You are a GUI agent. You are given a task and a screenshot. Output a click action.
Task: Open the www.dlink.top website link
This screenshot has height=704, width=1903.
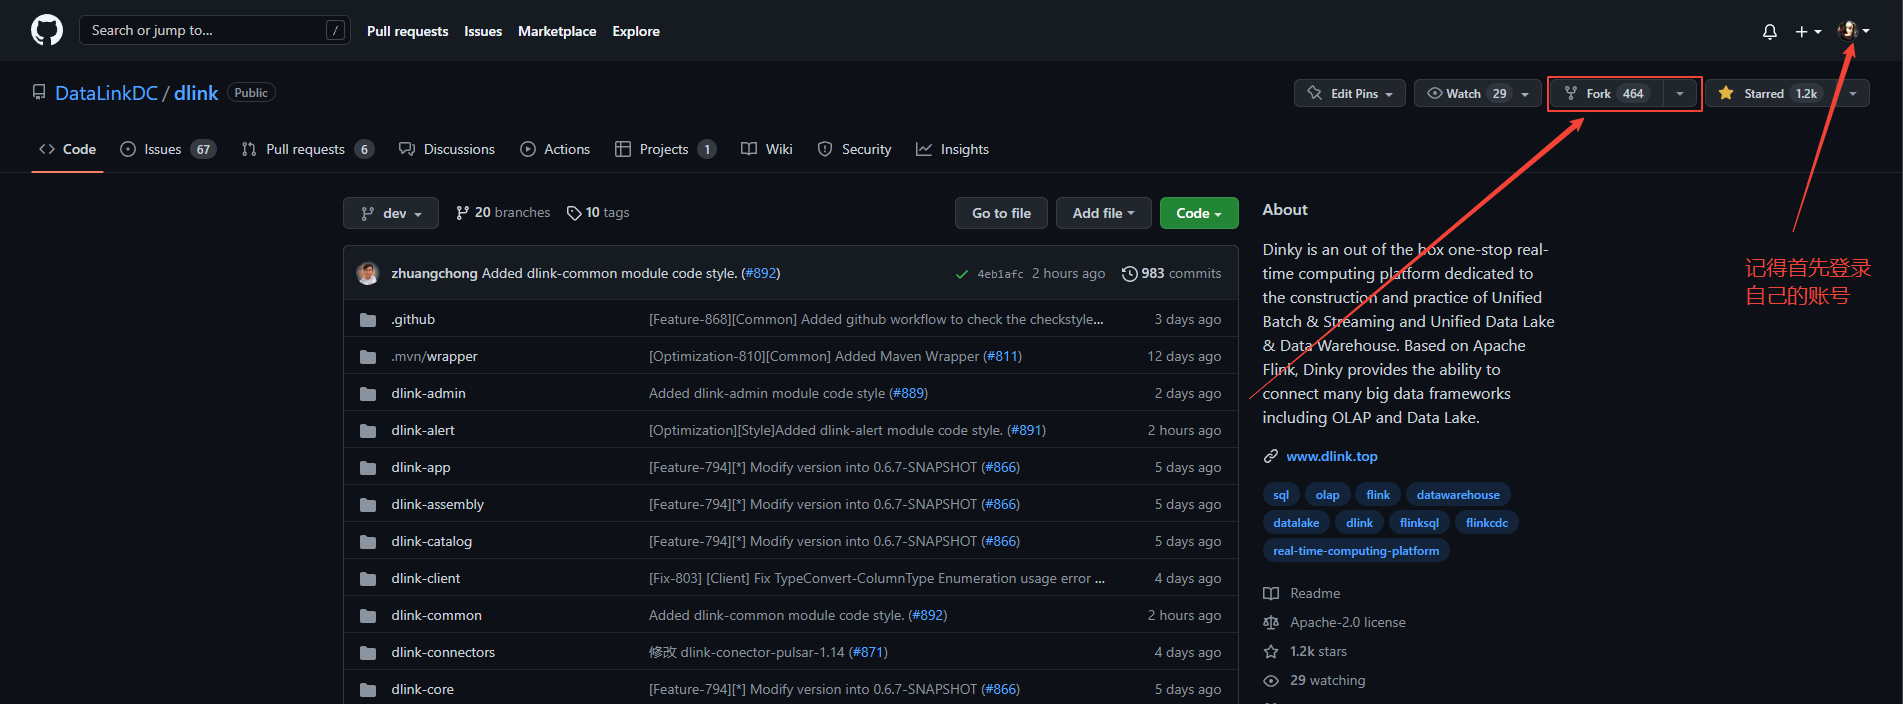pos(1331,456)
